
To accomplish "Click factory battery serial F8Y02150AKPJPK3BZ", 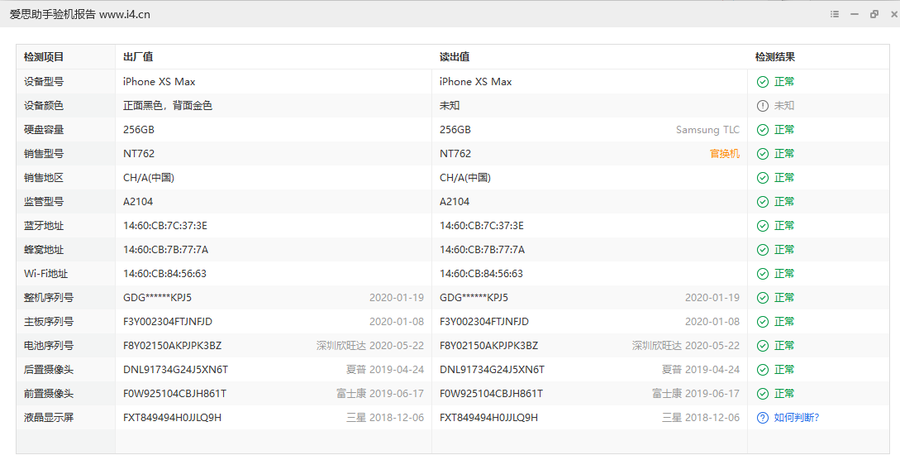I will pos(172,346).
